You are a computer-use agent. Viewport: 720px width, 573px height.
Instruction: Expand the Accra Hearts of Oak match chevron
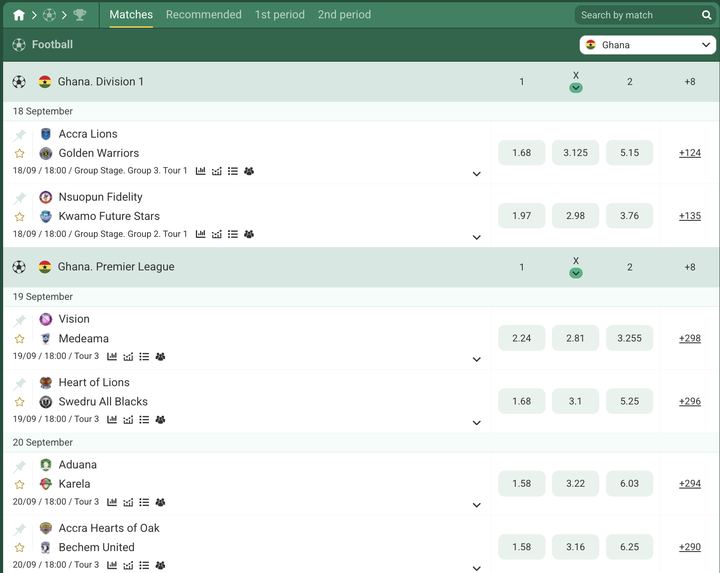(x=477, y=568)
